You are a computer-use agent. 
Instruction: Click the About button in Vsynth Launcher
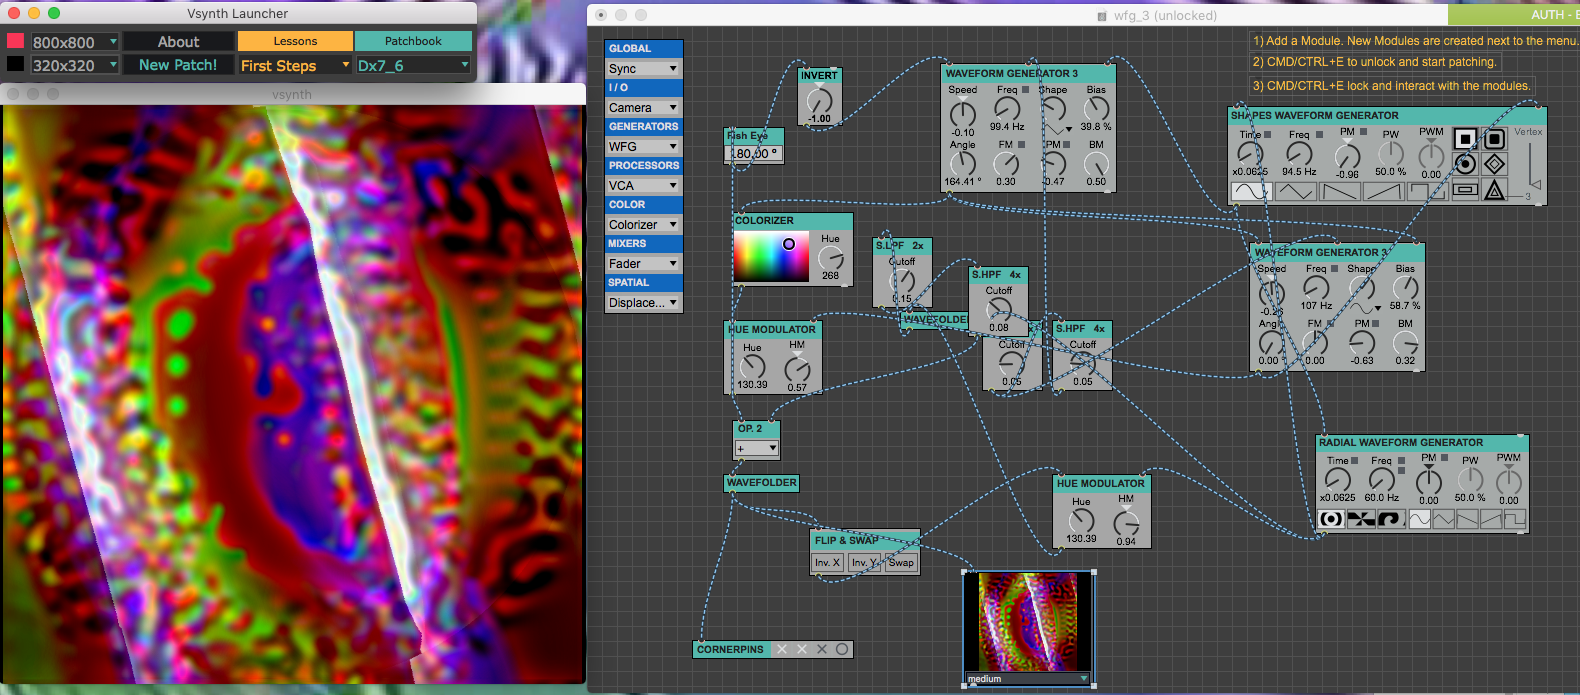(x=179, y=41)
